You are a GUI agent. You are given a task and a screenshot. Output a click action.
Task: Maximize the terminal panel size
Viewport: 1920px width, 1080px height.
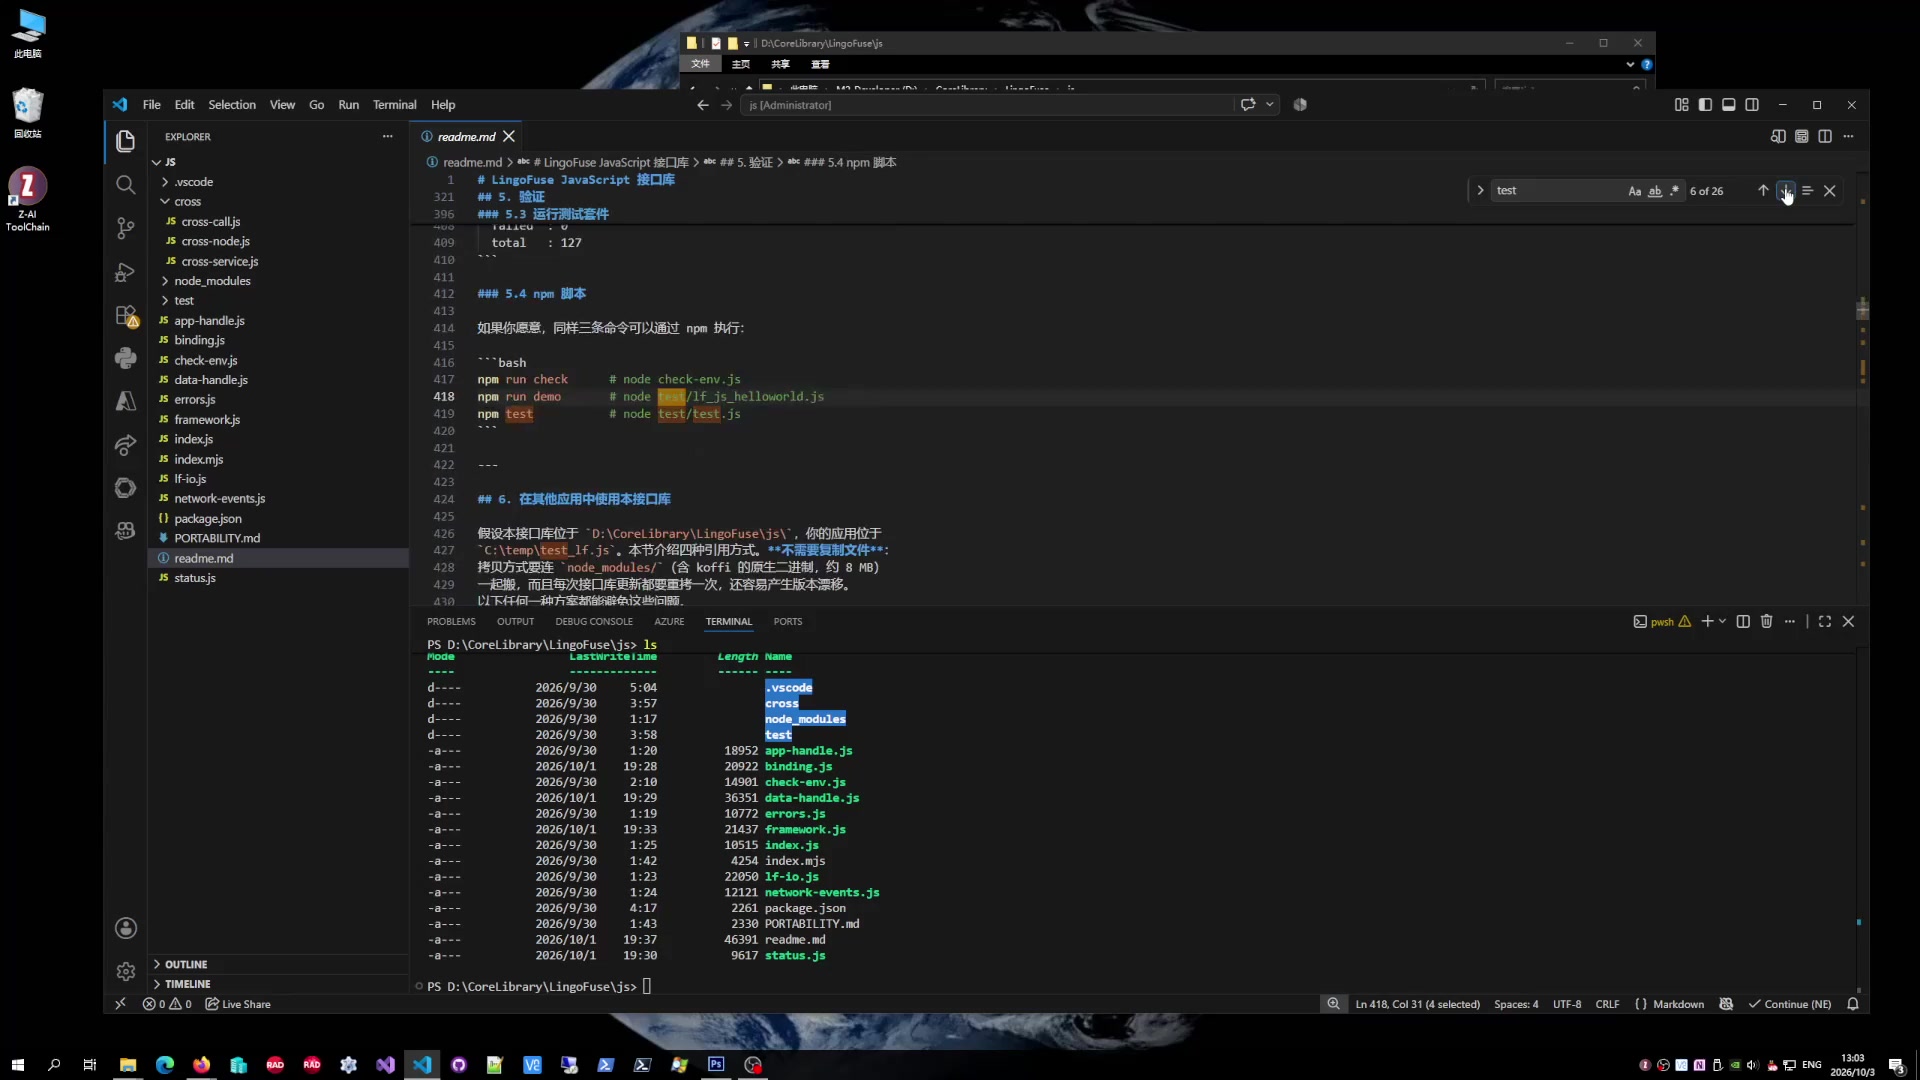point(1824,621)
